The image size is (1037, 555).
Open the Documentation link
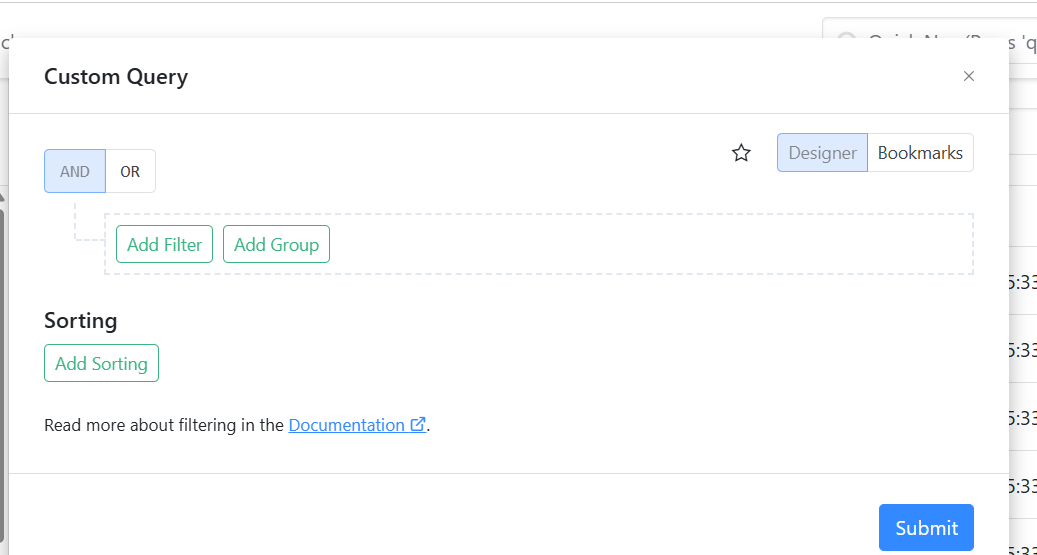(346, 425)
